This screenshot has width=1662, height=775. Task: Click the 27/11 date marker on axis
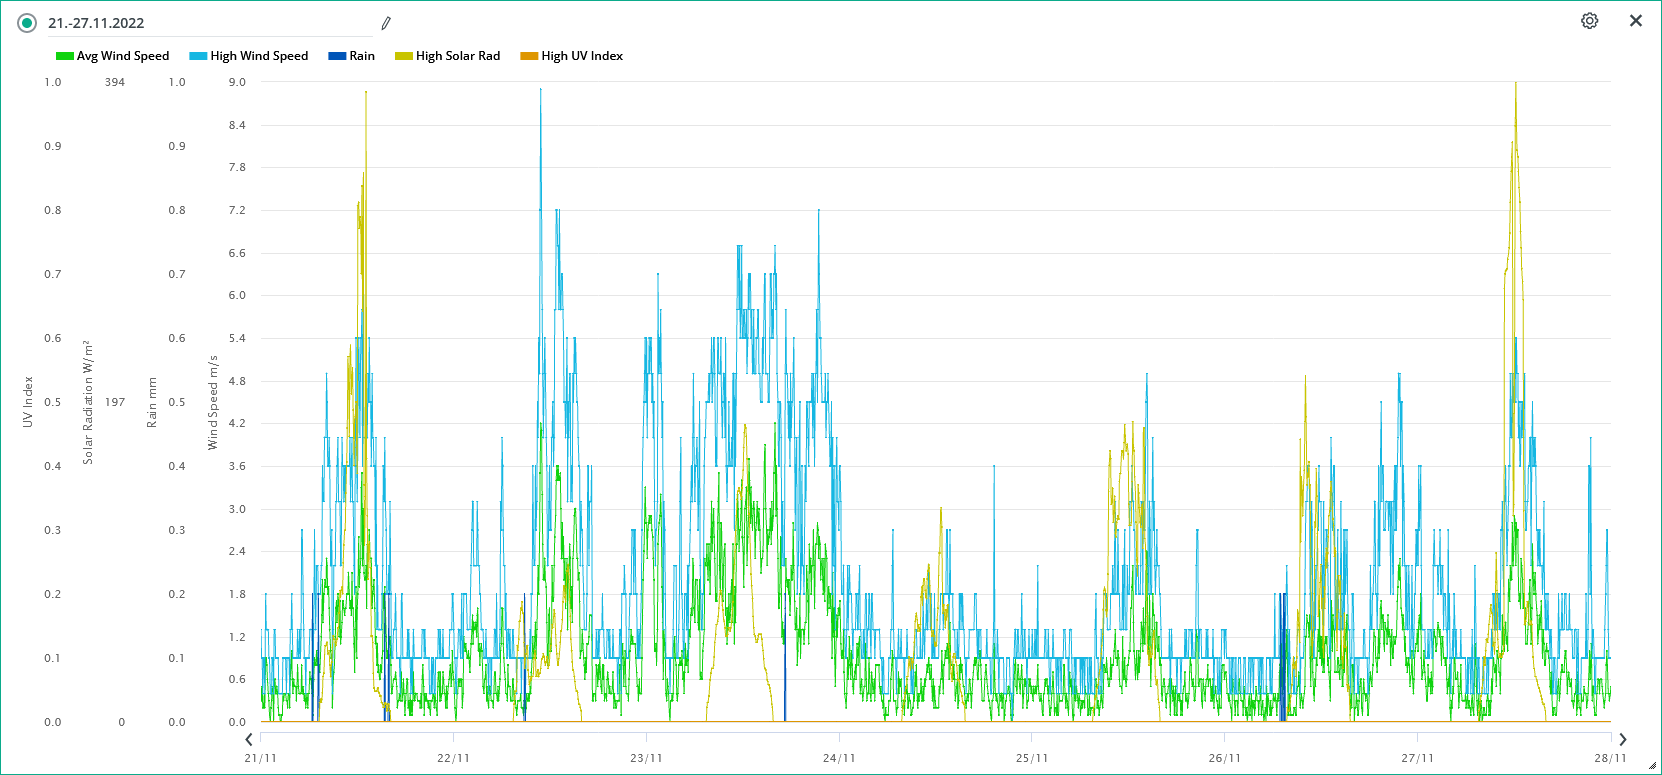click(1417, 758)
